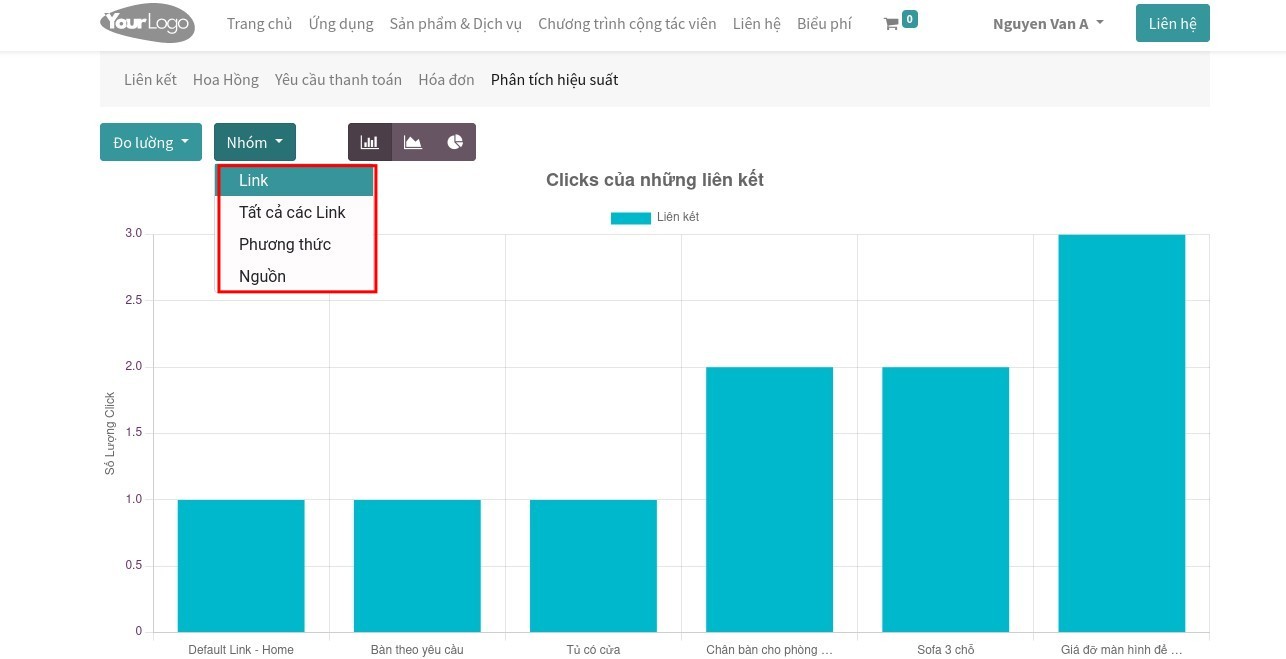
Task: Open Phân tích hiệu suất sub-tab
Action: click(x=554, y=80)
